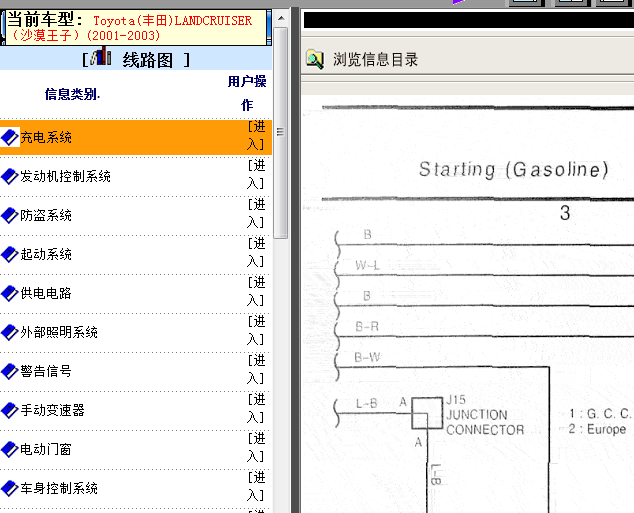Image resolution: width=634 pixels, height=513 pixels.
Task: Click the left panel scrollbar up arrow
Action: click(281, 18)
